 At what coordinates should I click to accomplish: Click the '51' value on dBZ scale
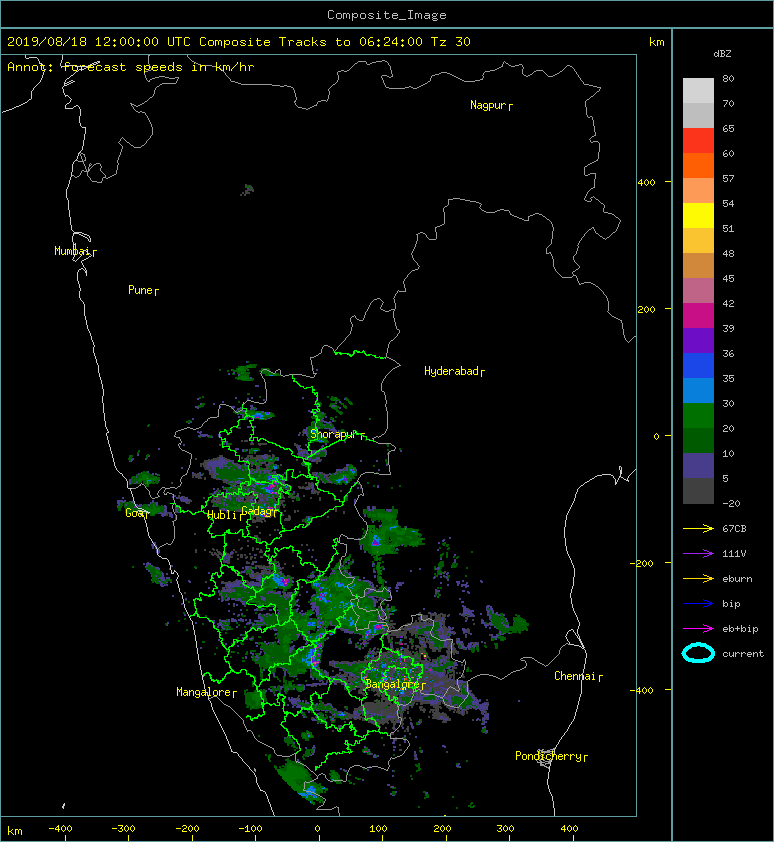pos(728,228)
